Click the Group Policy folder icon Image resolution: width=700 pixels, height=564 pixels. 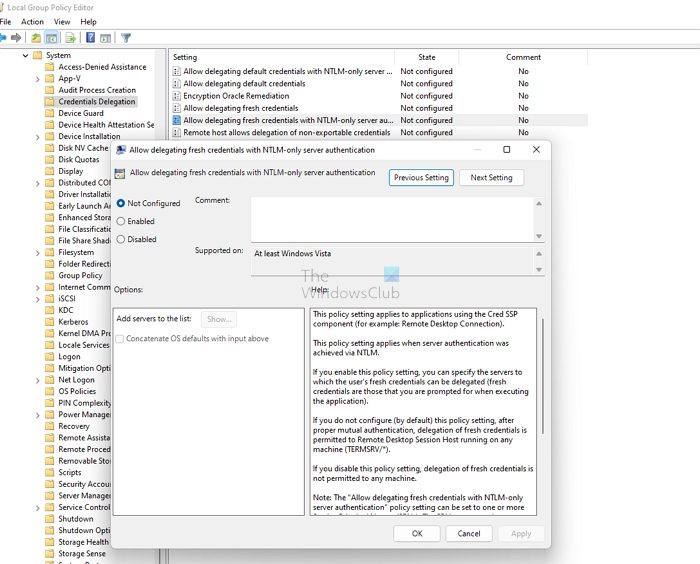click(50, 275)
